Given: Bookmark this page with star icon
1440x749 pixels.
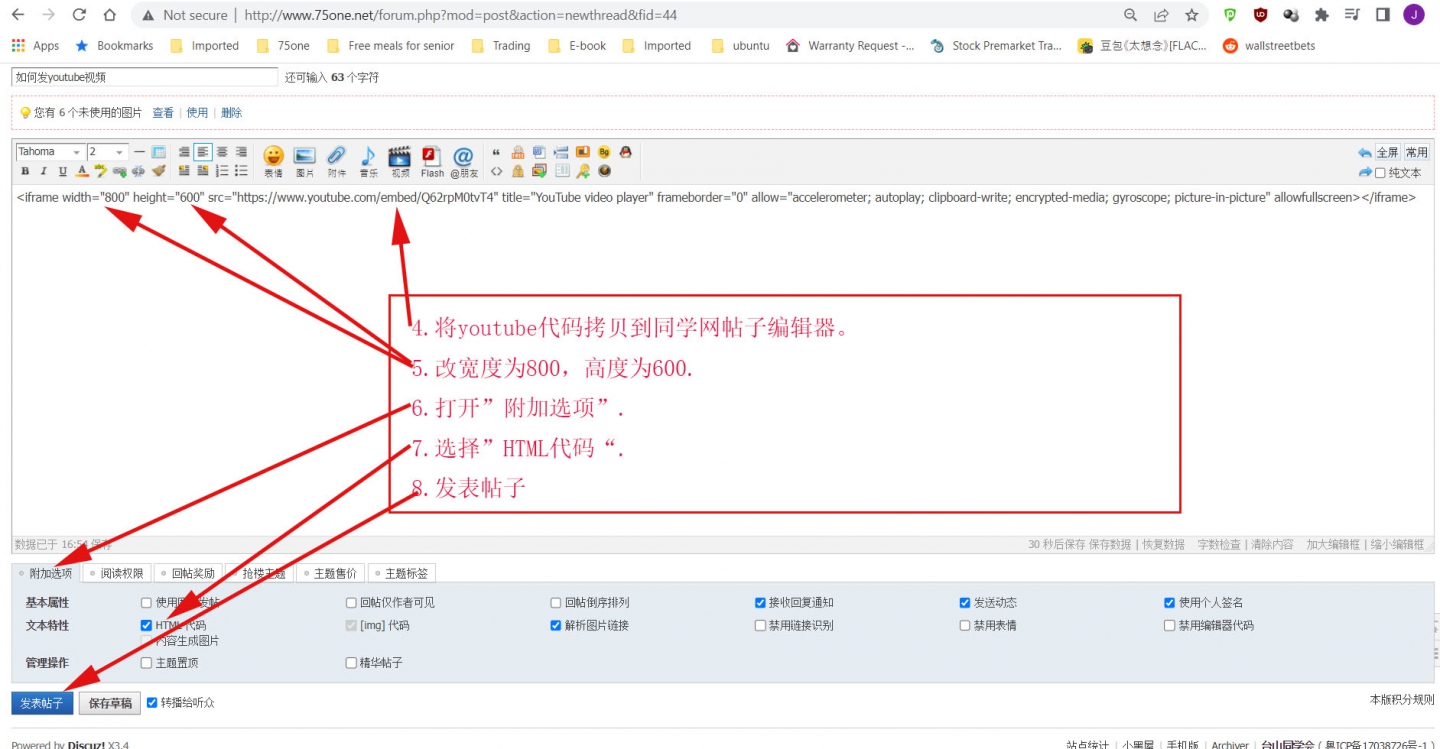Looking at the screenshot, I should [1191, 15].
